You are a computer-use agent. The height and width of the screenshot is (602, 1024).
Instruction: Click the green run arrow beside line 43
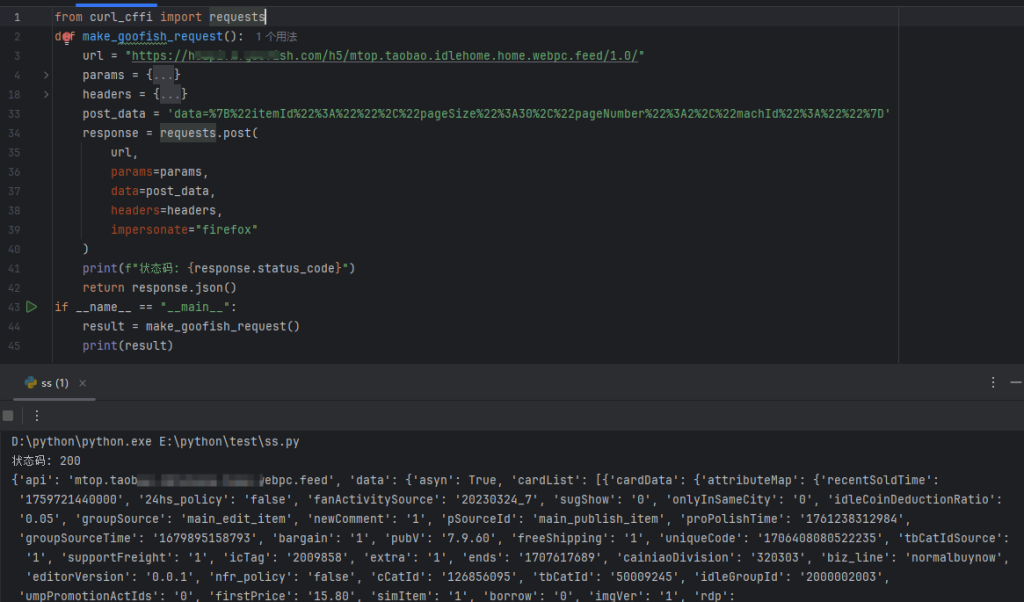31,307
